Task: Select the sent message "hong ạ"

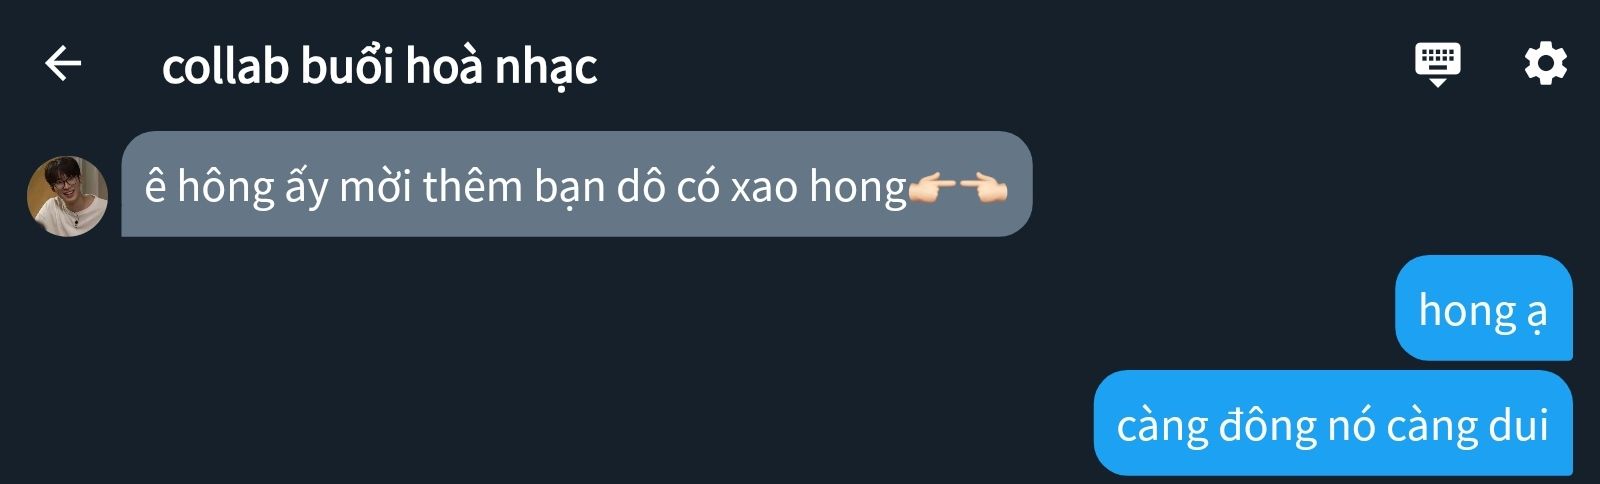Action: coord(1483,308)
